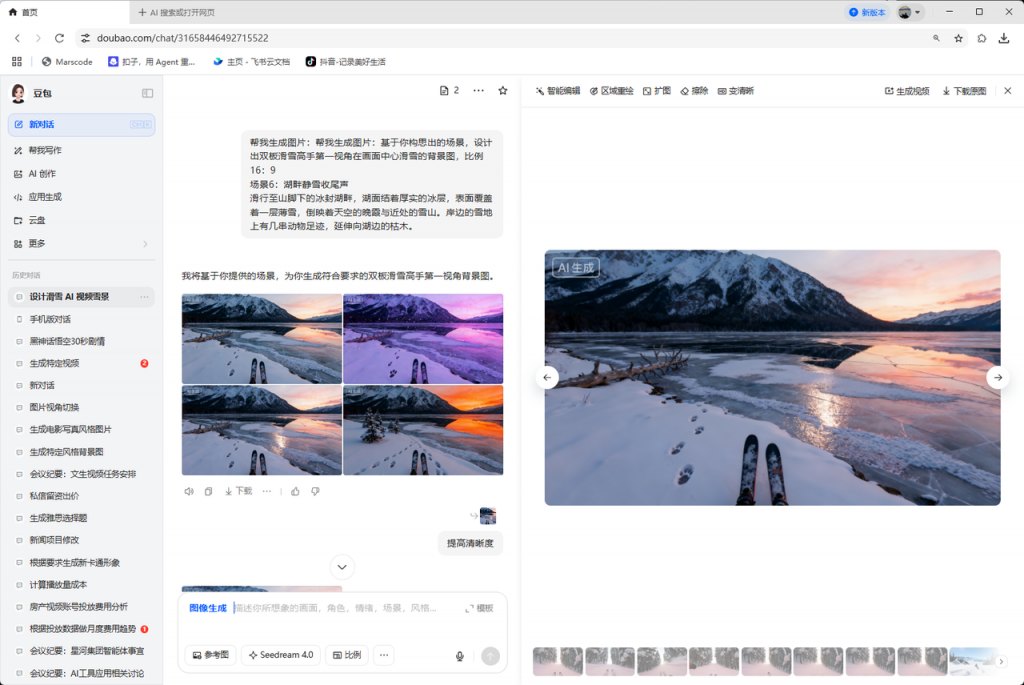Play audio with the speaker icon under images
1024x685 pixels.
189,491
